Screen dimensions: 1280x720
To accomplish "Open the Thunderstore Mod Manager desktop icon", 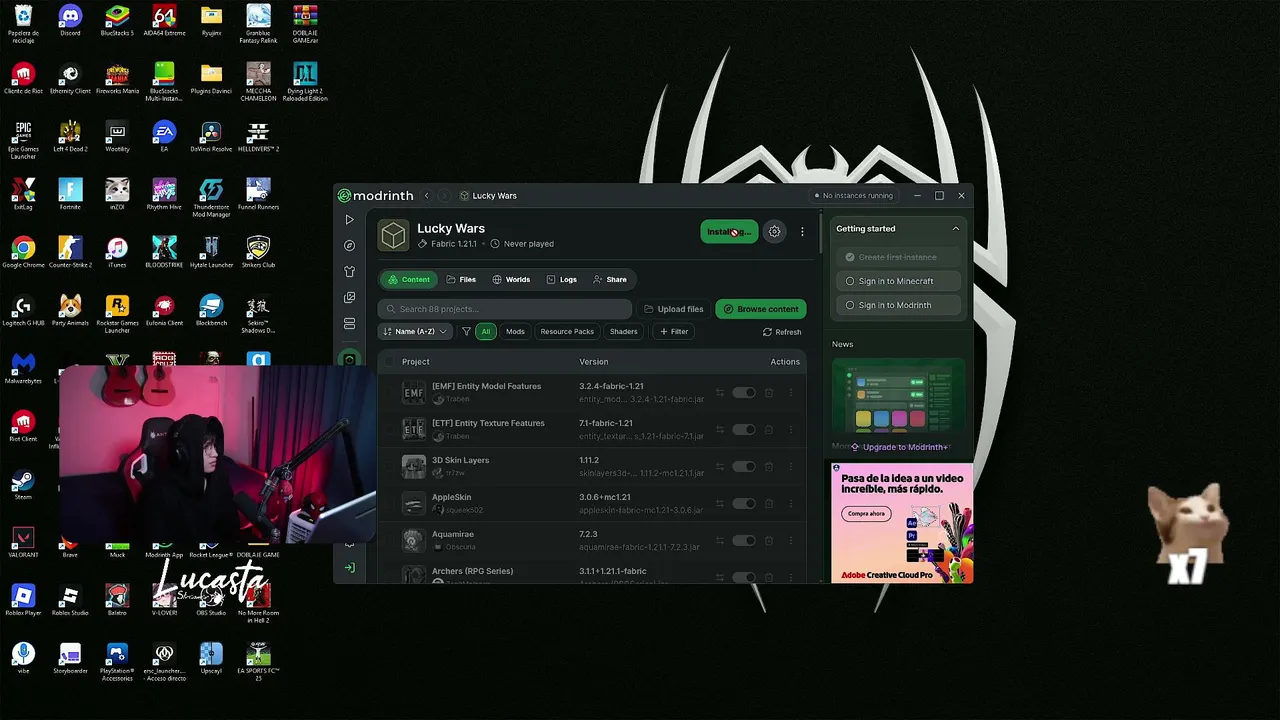I will click(x=211, y=197).
